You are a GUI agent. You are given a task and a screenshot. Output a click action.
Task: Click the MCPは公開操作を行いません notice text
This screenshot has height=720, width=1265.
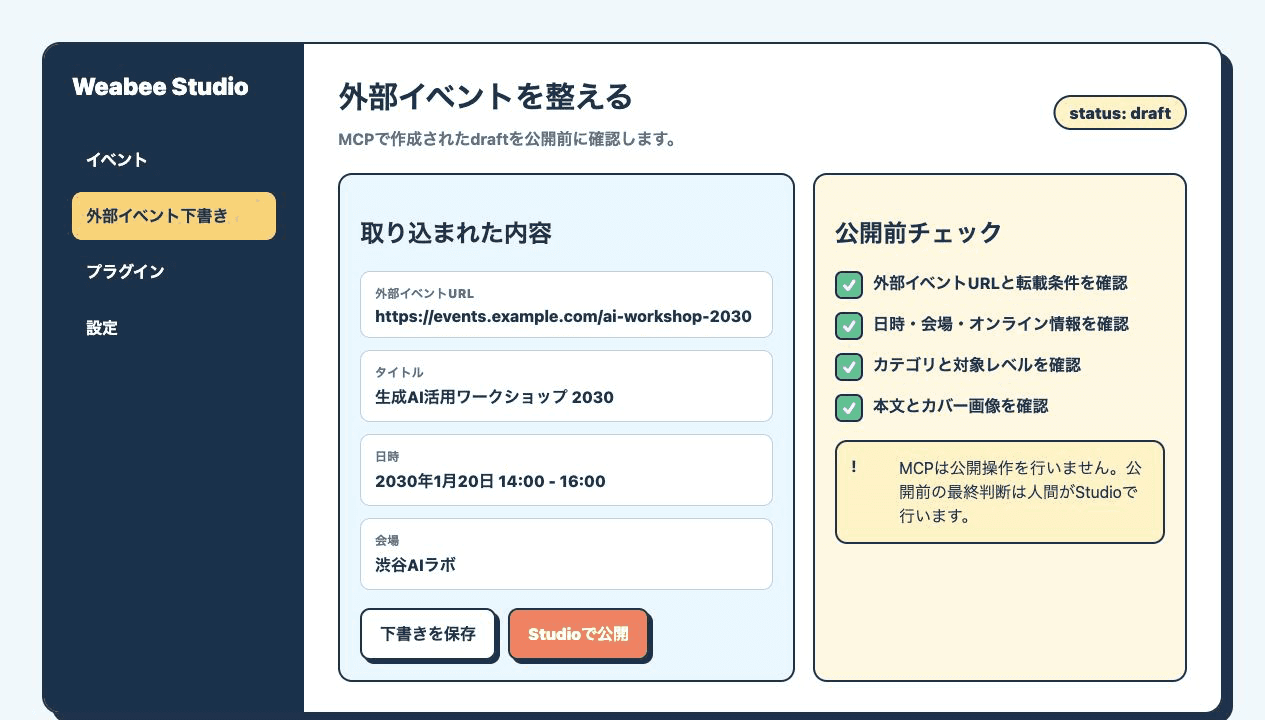coord(1020,492)
